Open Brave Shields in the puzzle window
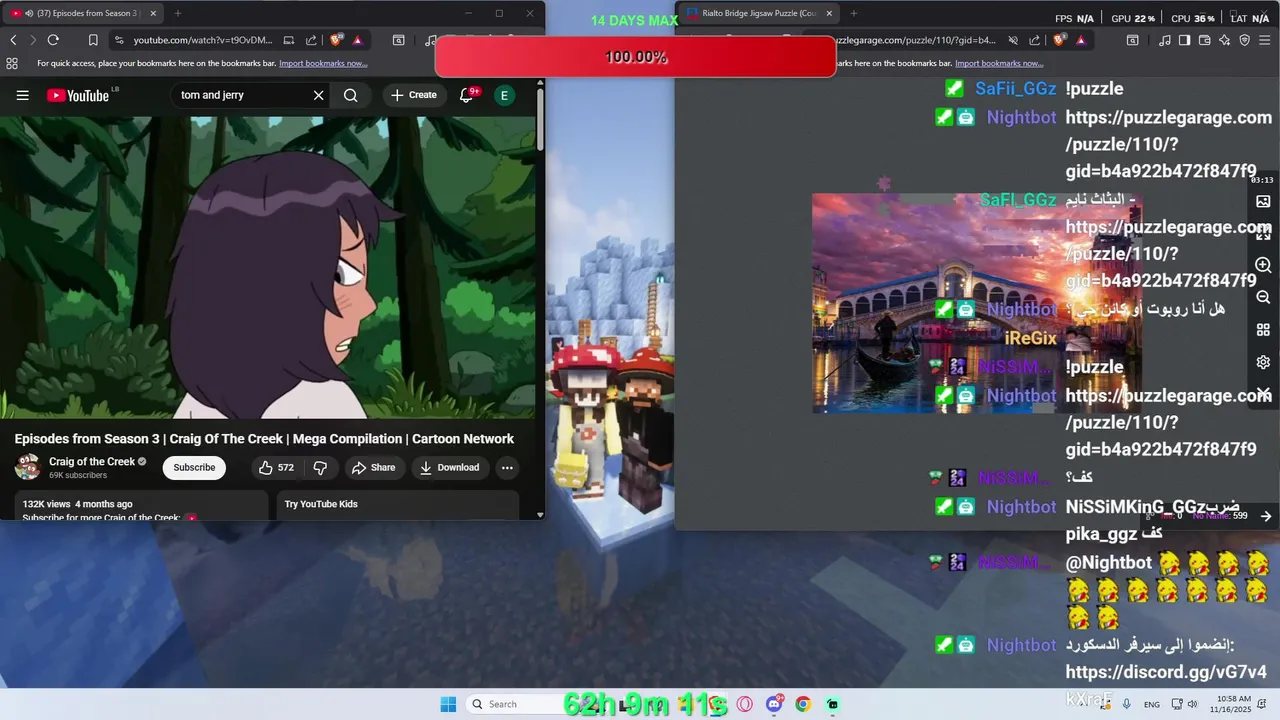 point(1060,40)
